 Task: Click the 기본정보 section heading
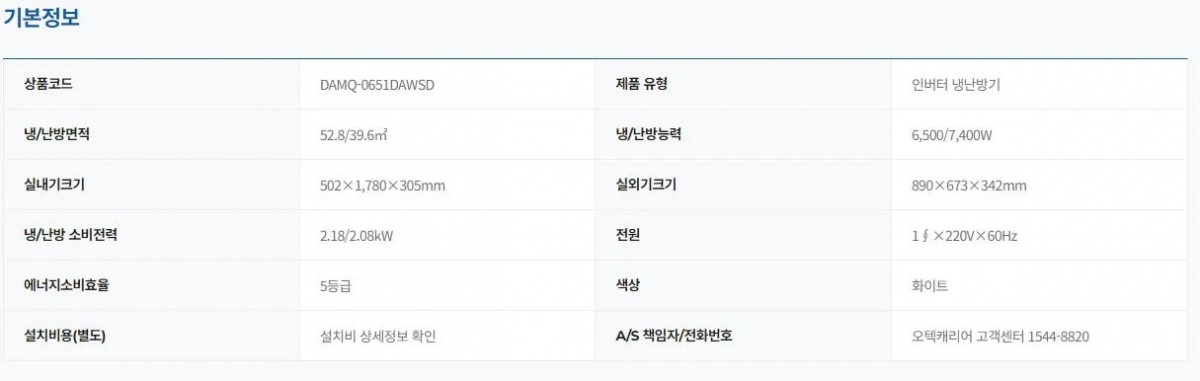pyautogui.click(x=42, y=18)
